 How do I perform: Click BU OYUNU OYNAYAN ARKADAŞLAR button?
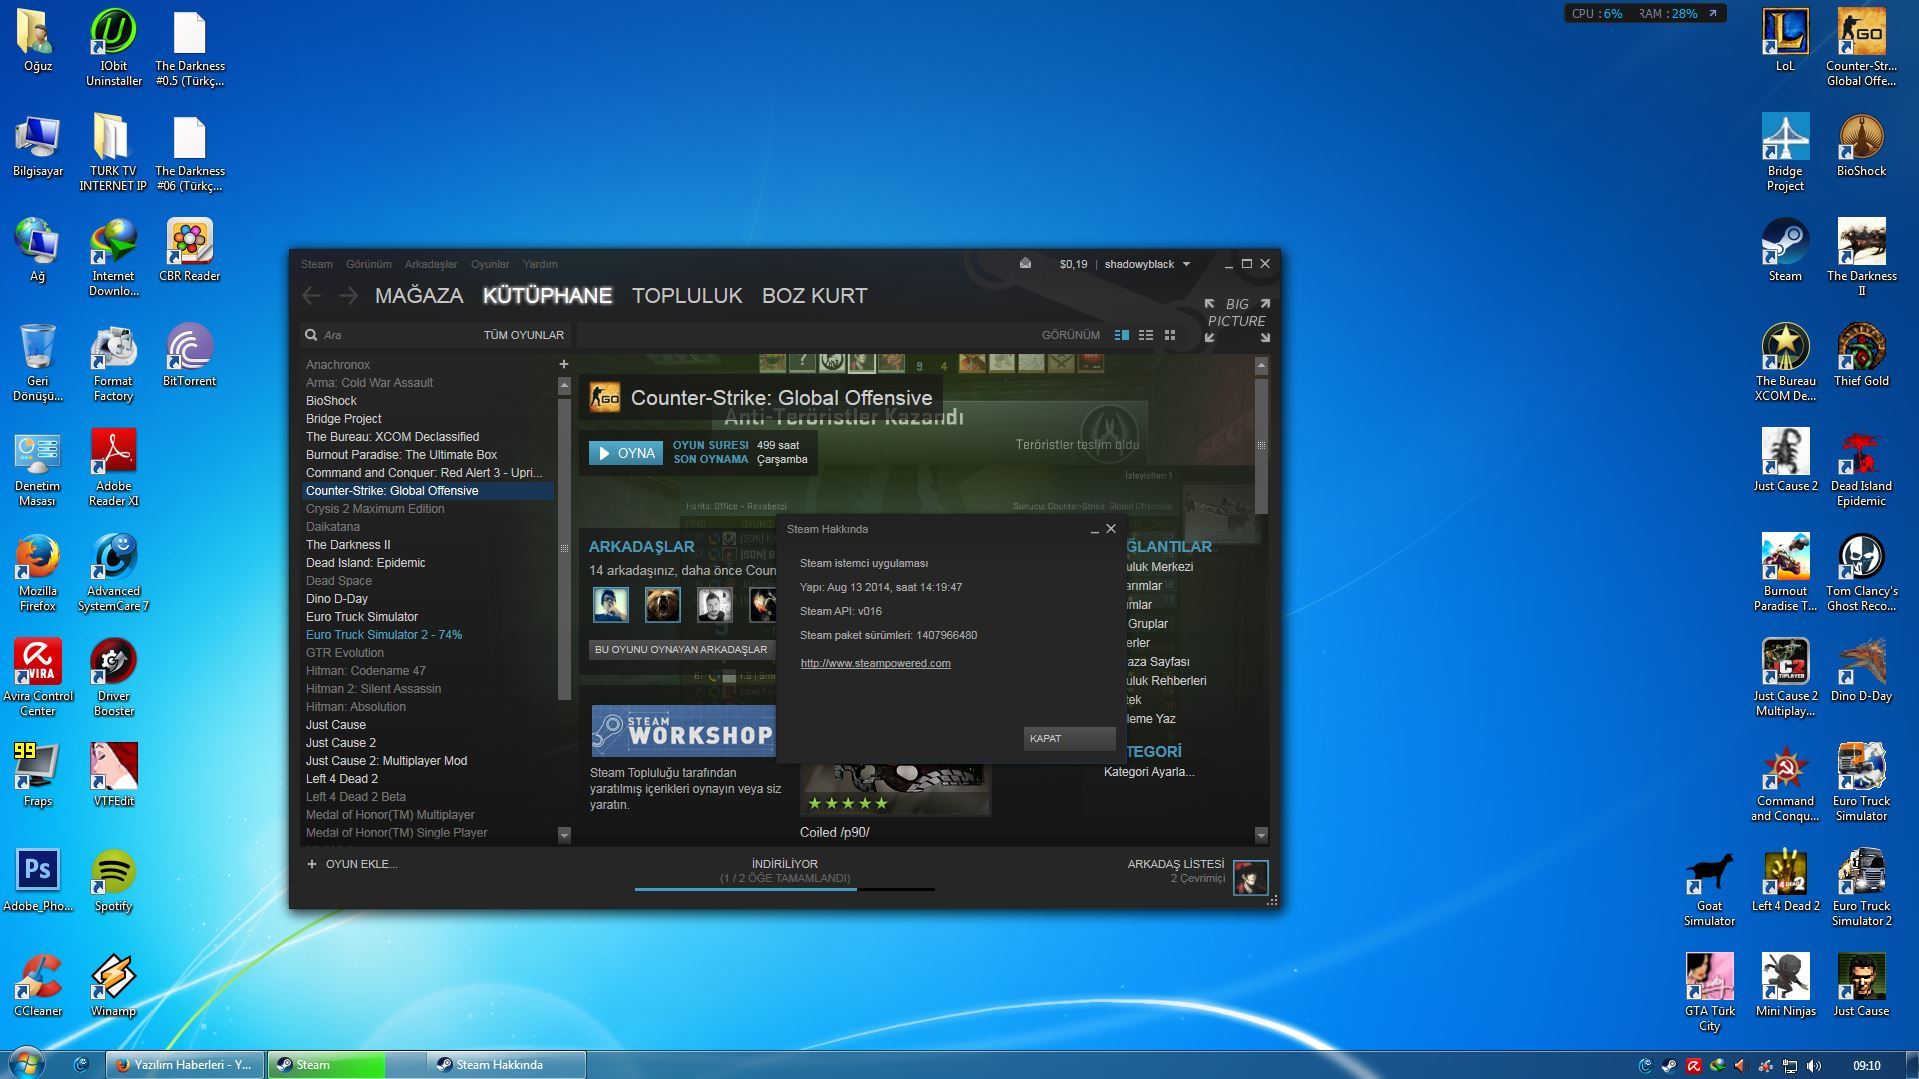click(x=681, y=650)
